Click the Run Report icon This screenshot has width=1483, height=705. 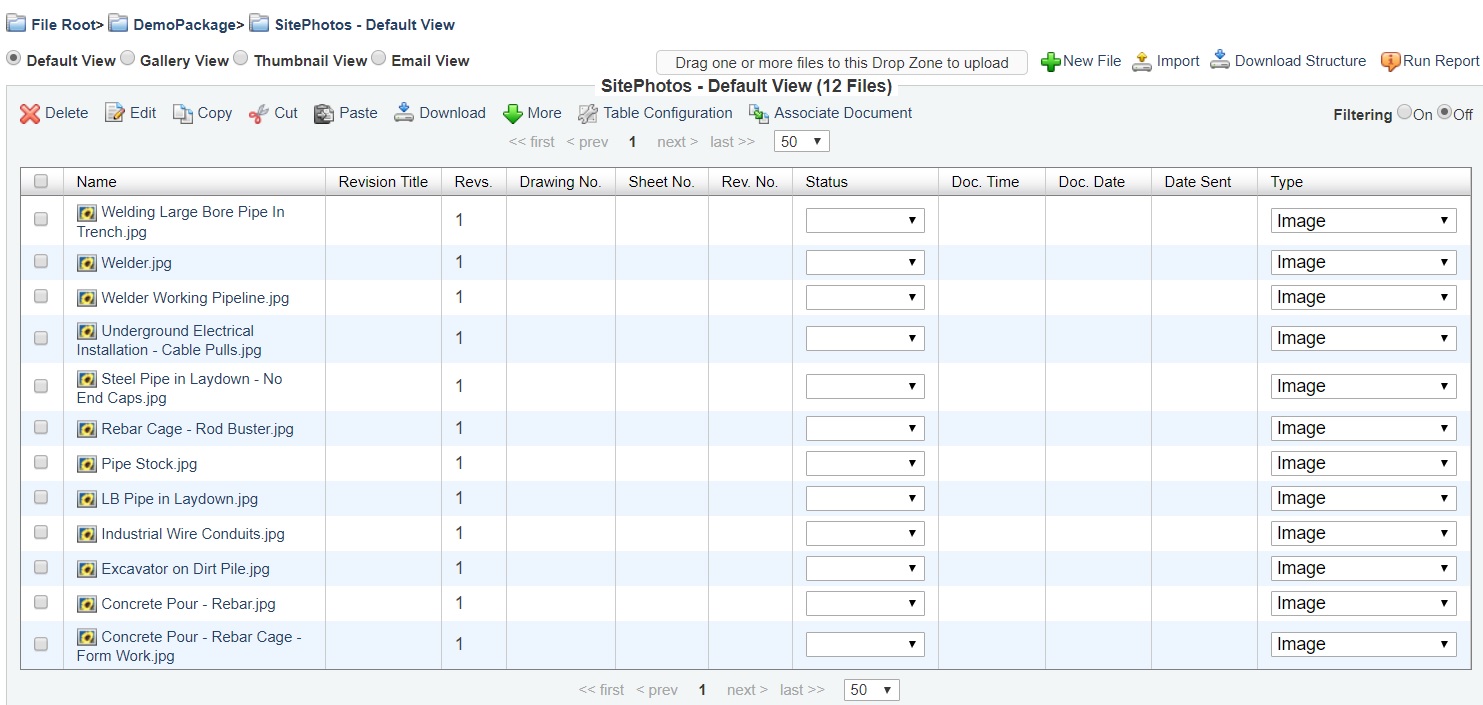[1390, 62]
